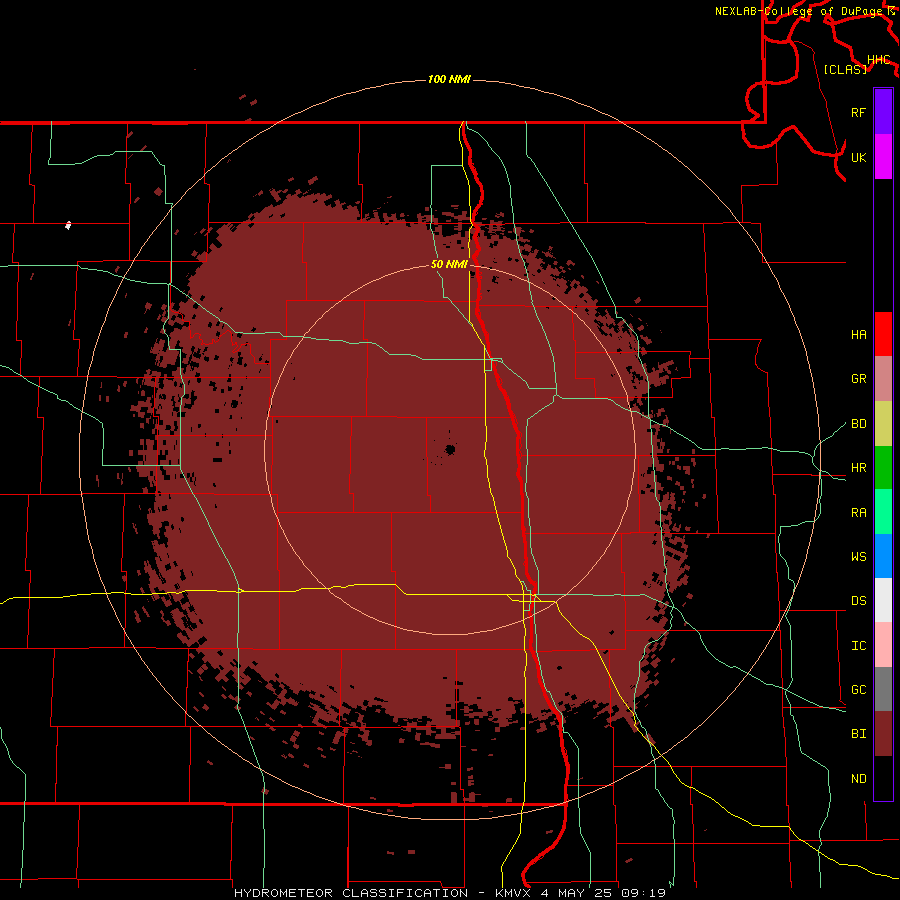Click the purple RF color swatch
This screenshot has height=900, width=900.
(x=883, y=112)
